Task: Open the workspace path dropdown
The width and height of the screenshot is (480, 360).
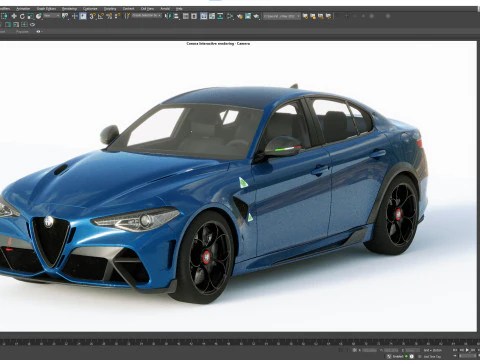Action: [x=282, y=16]
